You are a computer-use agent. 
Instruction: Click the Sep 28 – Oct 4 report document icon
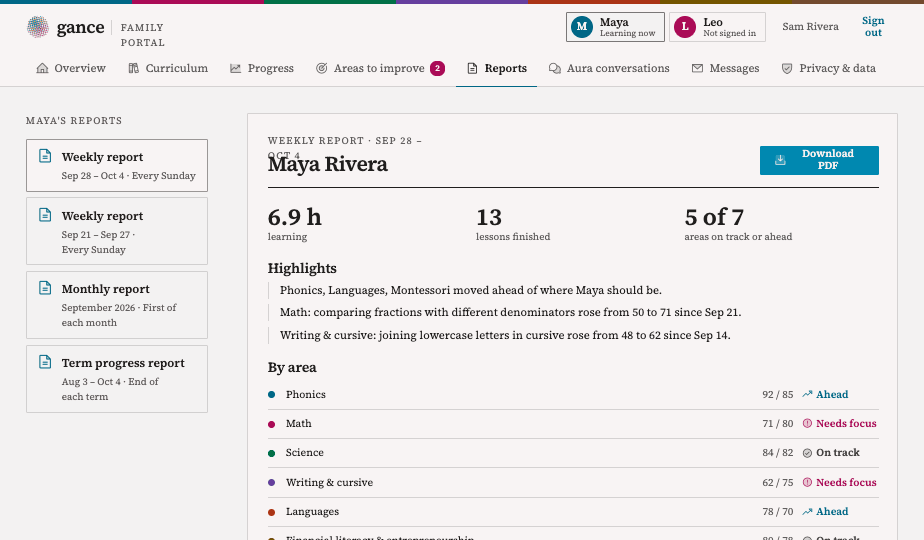click(45, 156)
